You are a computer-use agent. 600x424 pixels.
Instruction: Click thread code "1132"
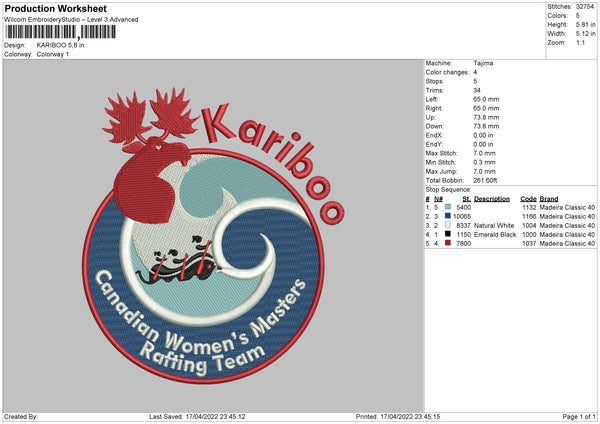529,207
